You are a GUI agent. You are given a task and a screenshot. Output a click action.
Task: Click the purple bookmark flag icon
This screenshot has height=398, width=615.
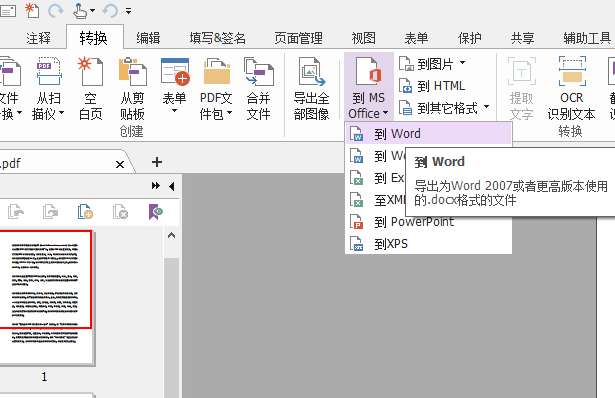[x=155, y=212]
